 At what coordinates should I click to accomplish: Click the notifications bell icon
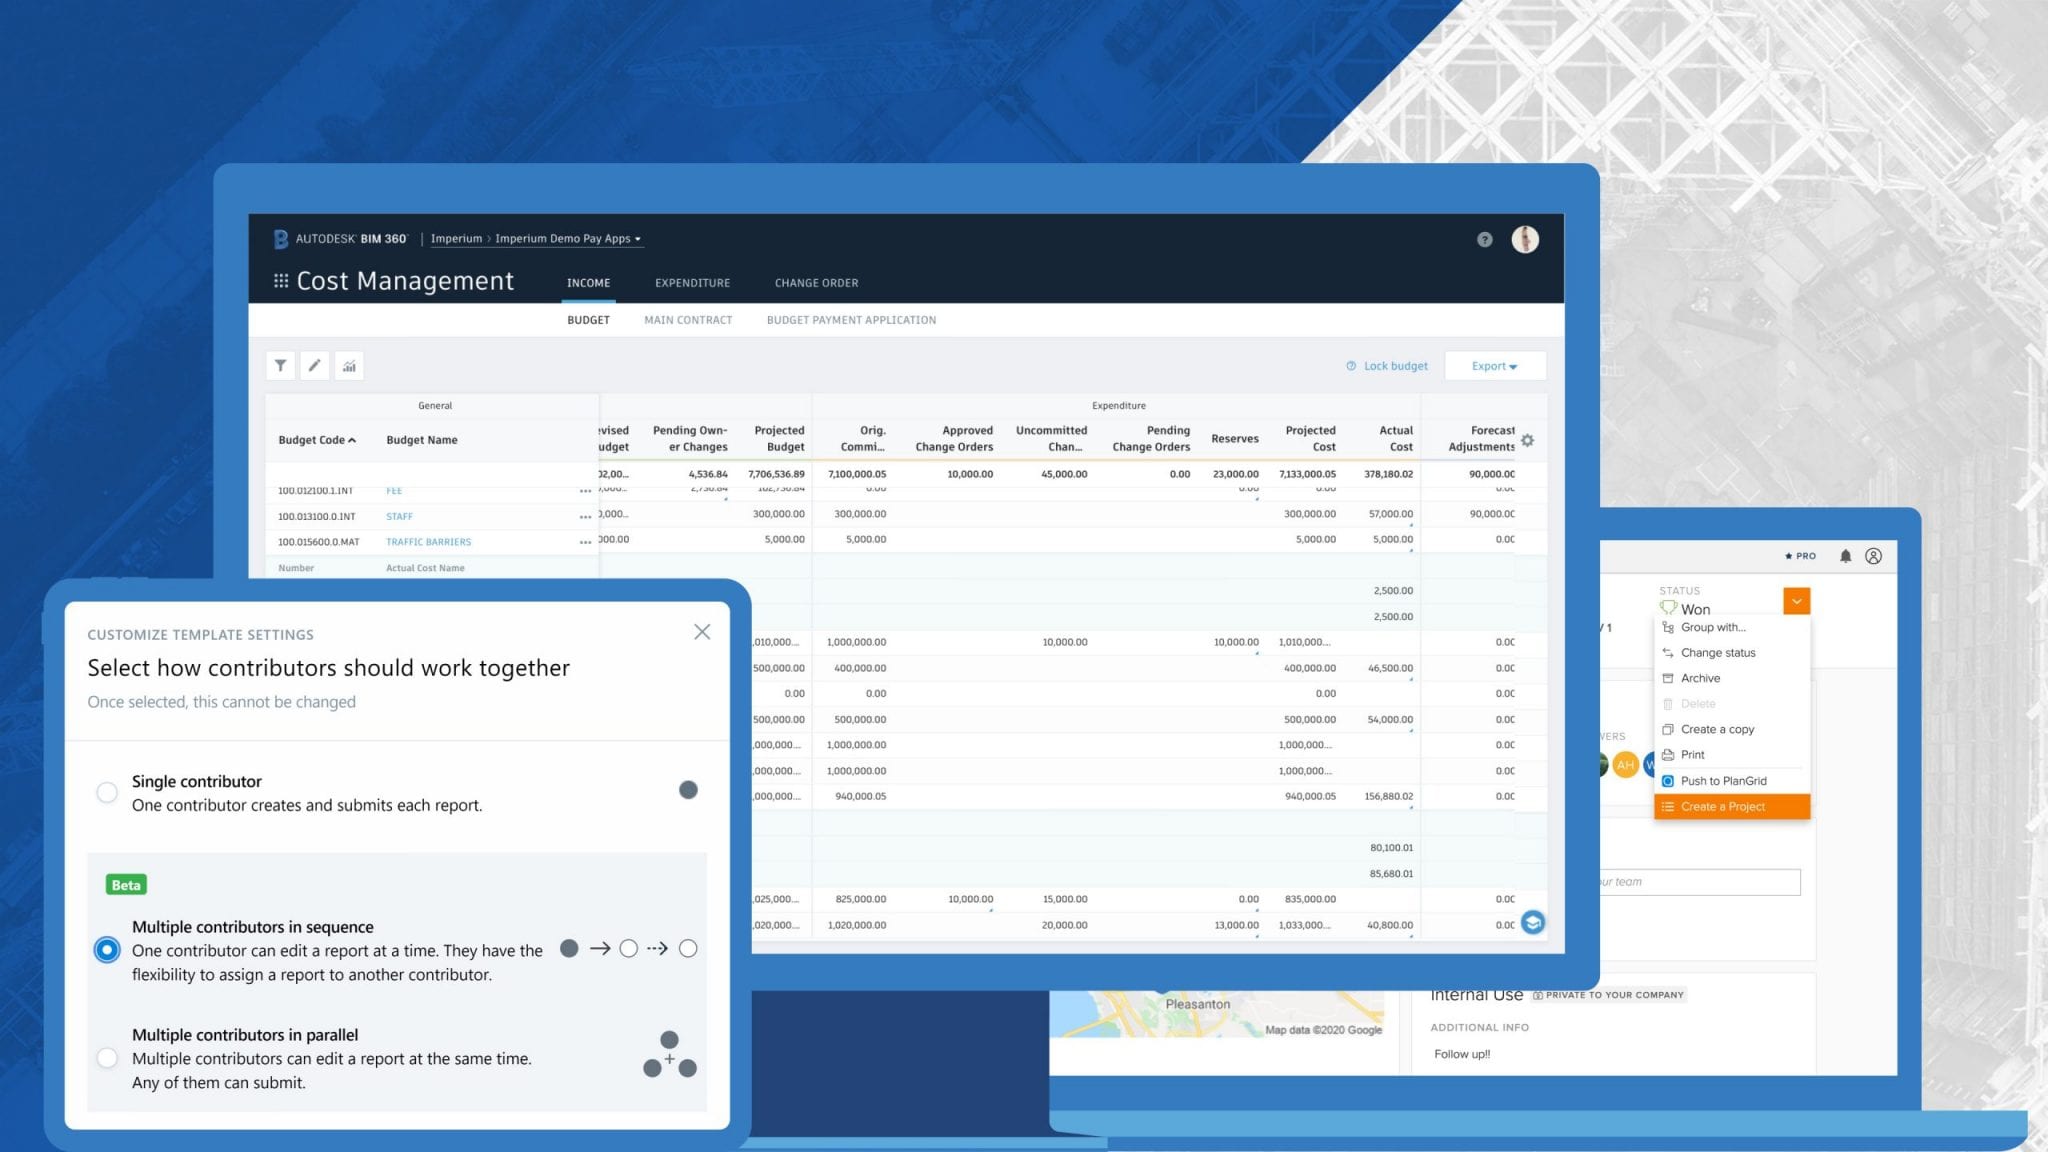[x=1845, y=556]
